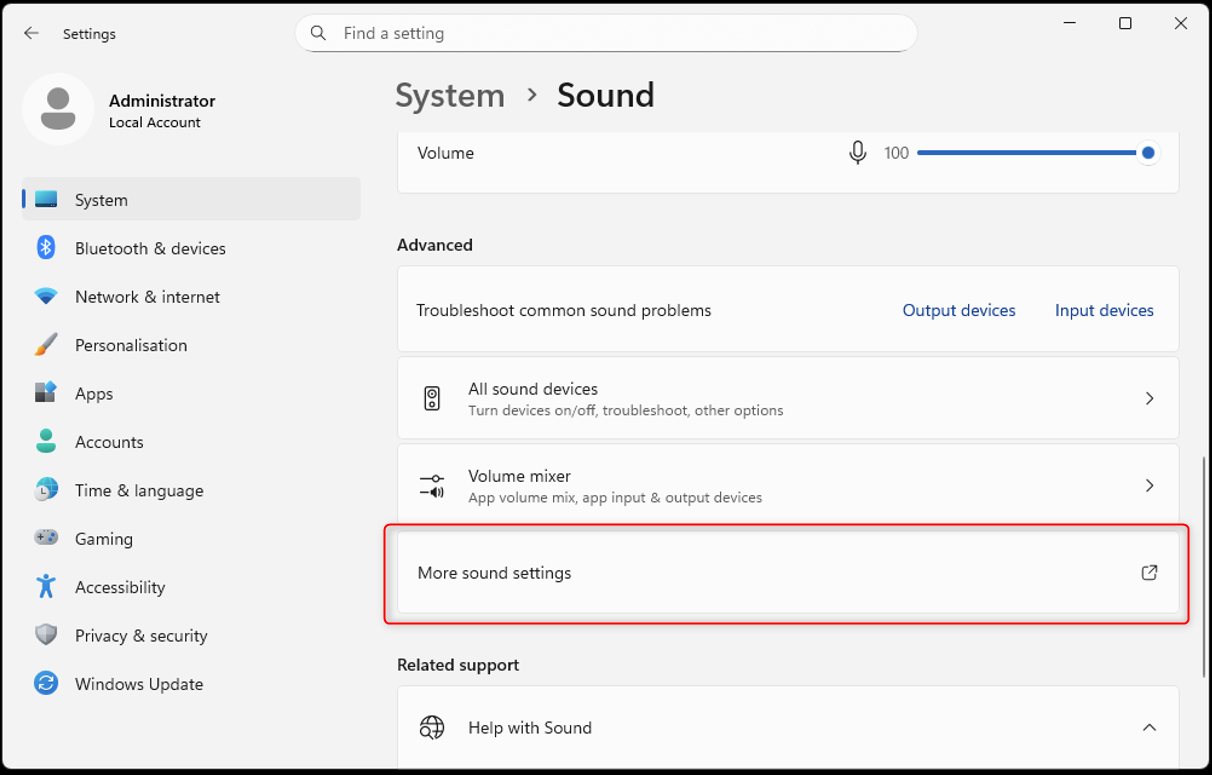Click the Apps icon in sidebar
The width and height of the screenshot is (1212, 775).
46,393
